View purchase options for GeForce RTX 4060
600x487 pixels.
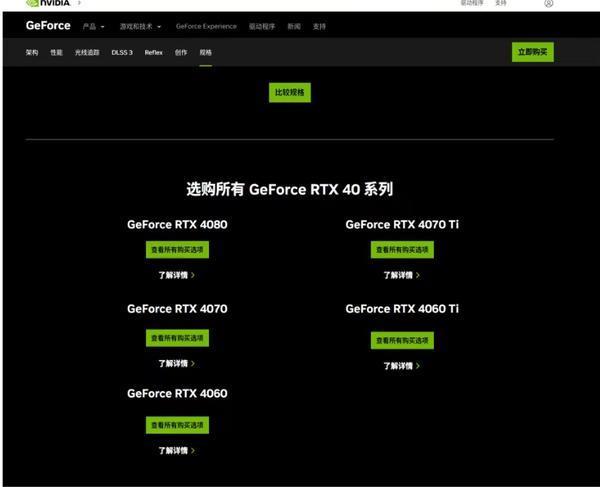[177, 425]
